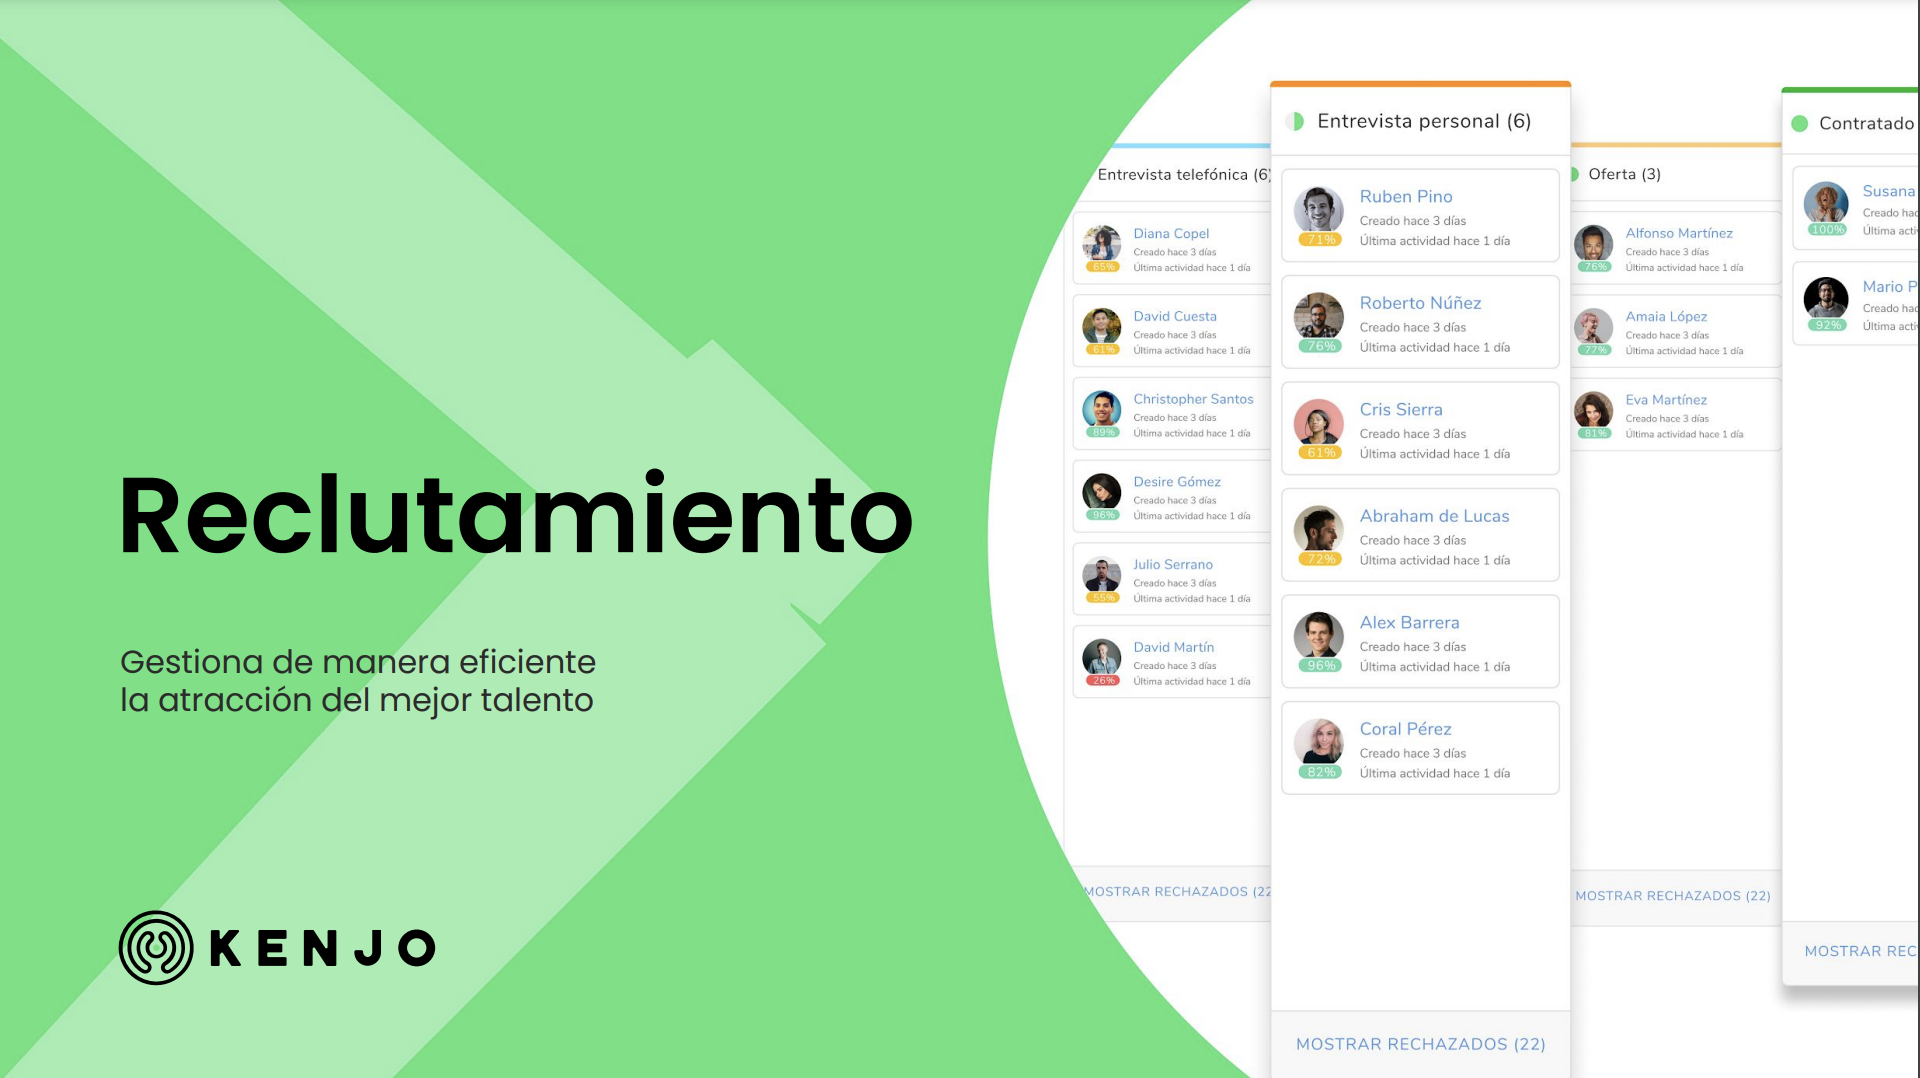1920x1078 pixels.
Task: Open Ruben Pino's avatar photo
Action: click(x=1319, y=211)
